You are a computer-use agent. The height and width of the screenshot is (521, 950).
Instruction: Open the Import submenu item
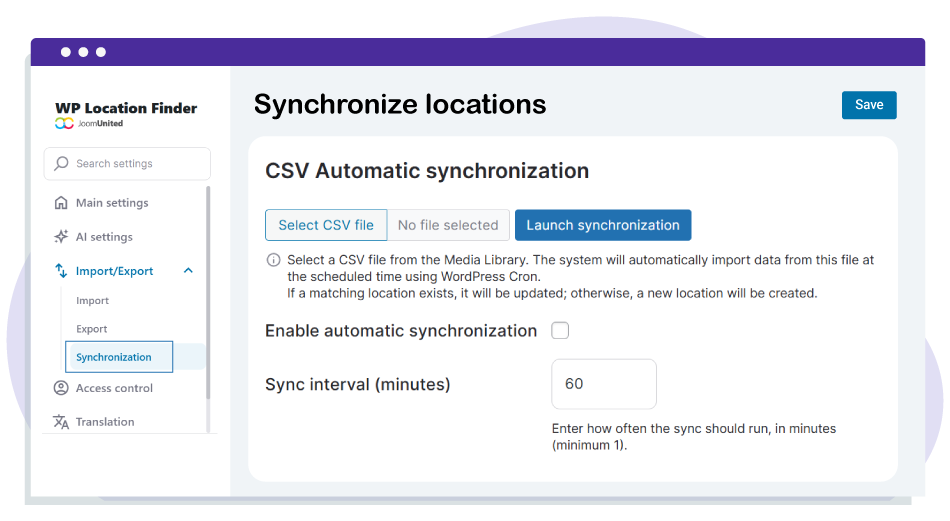93,301
